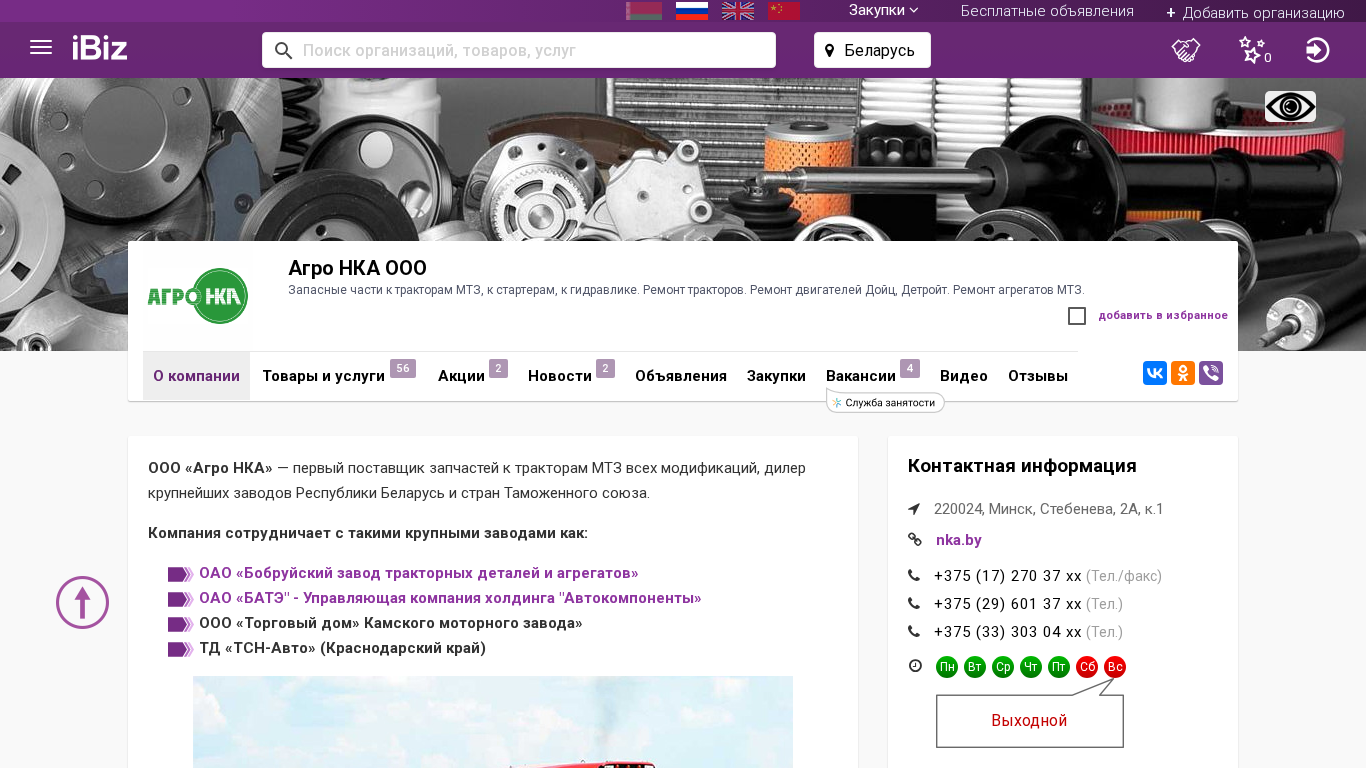
Task: Open the nka.by website link
Action: (x=959, y=540)
